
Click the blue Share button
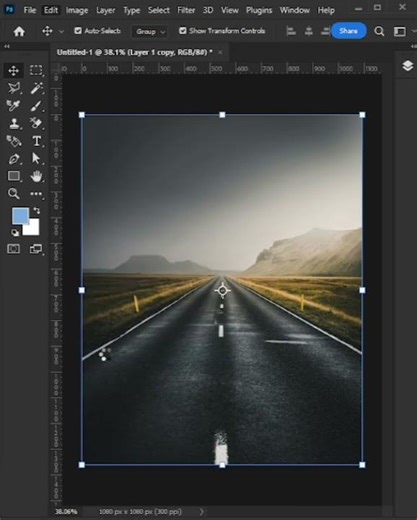349,31
